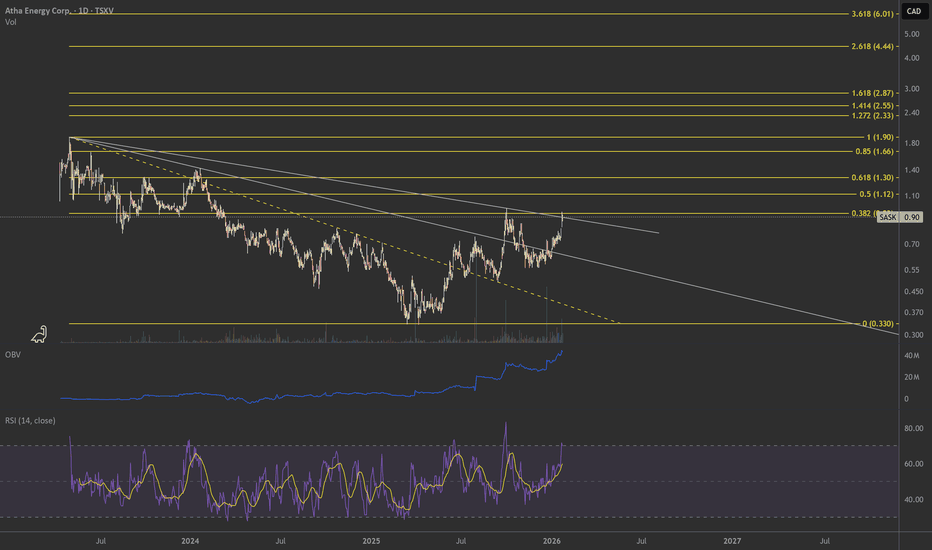Click the 0.70 price axis value
This screenshot has height=550, width=932.
pos(912,244)
